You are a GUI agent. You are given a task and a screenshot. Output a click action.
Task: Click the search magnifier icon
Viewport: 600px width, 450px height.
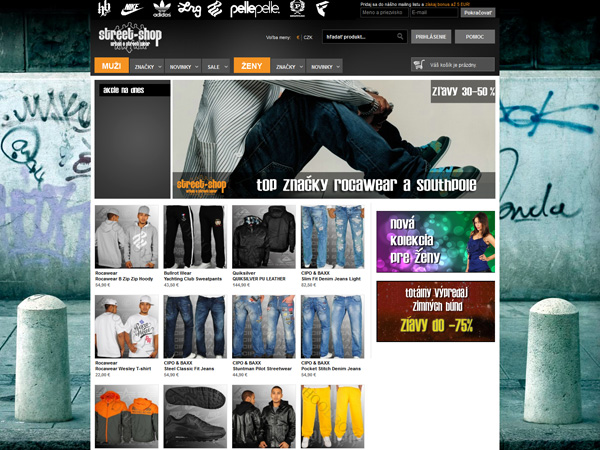point(400,36)
